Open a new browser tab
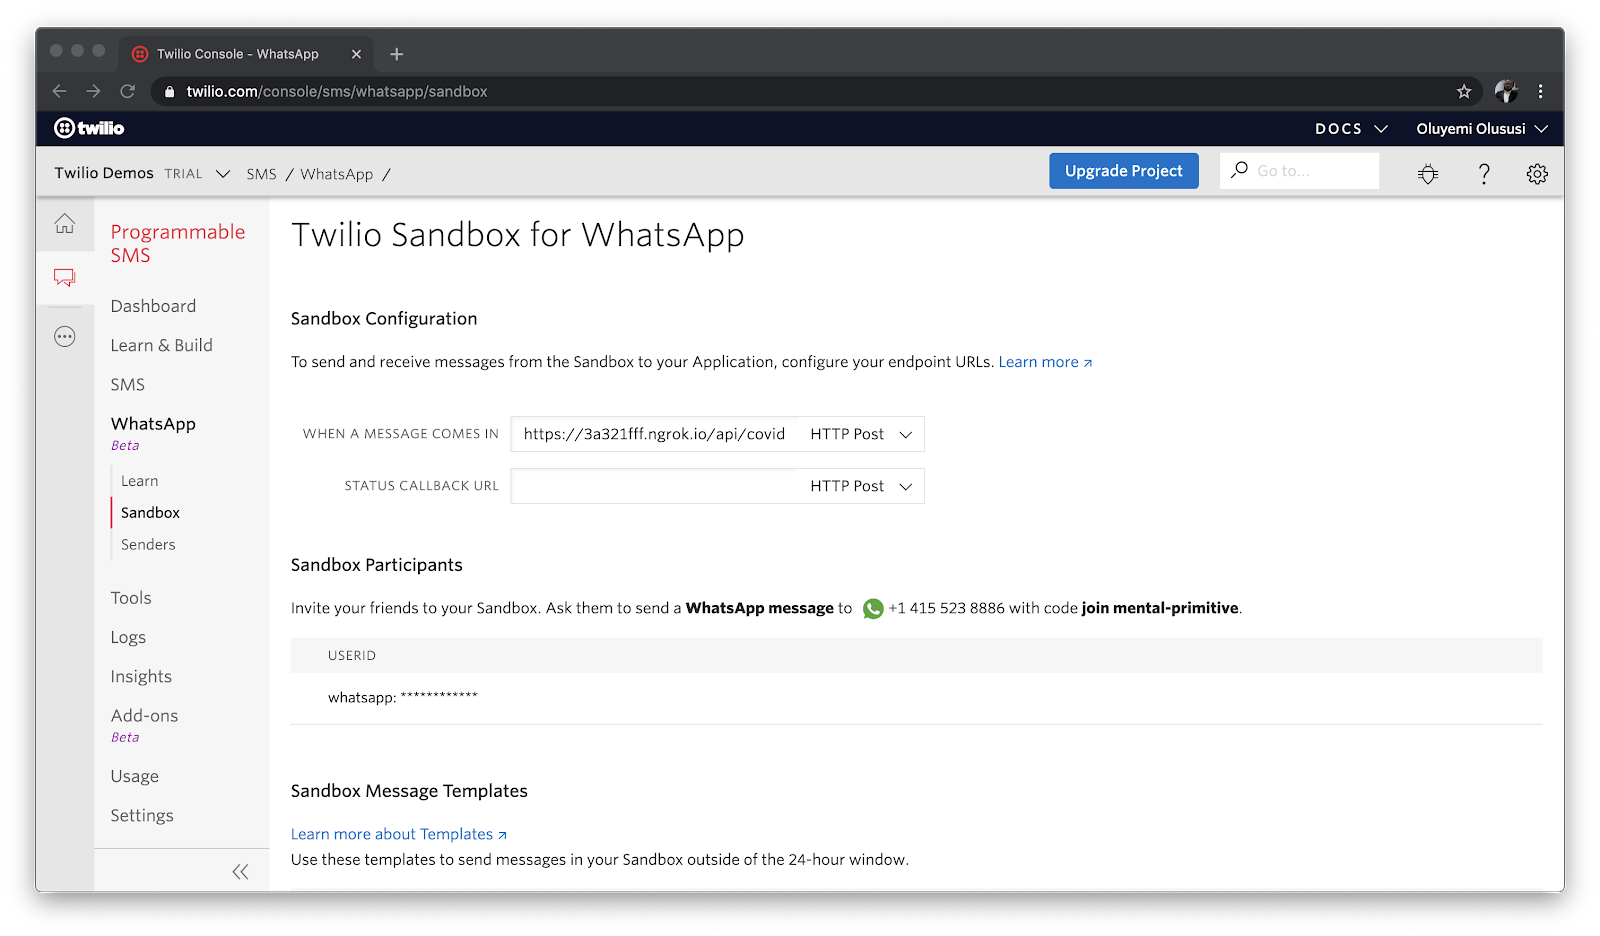Image resolution: width=1600 pixels, height=936 pixels. pos(396,54)
